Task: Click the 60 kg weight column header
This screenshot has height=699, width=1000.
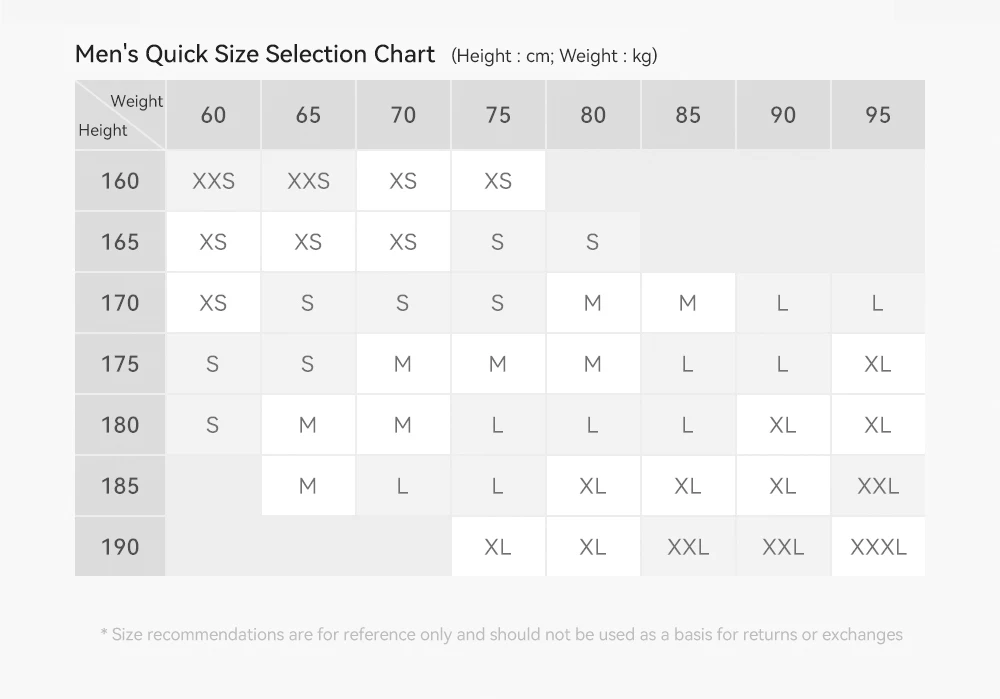Action: click(213, 115)
